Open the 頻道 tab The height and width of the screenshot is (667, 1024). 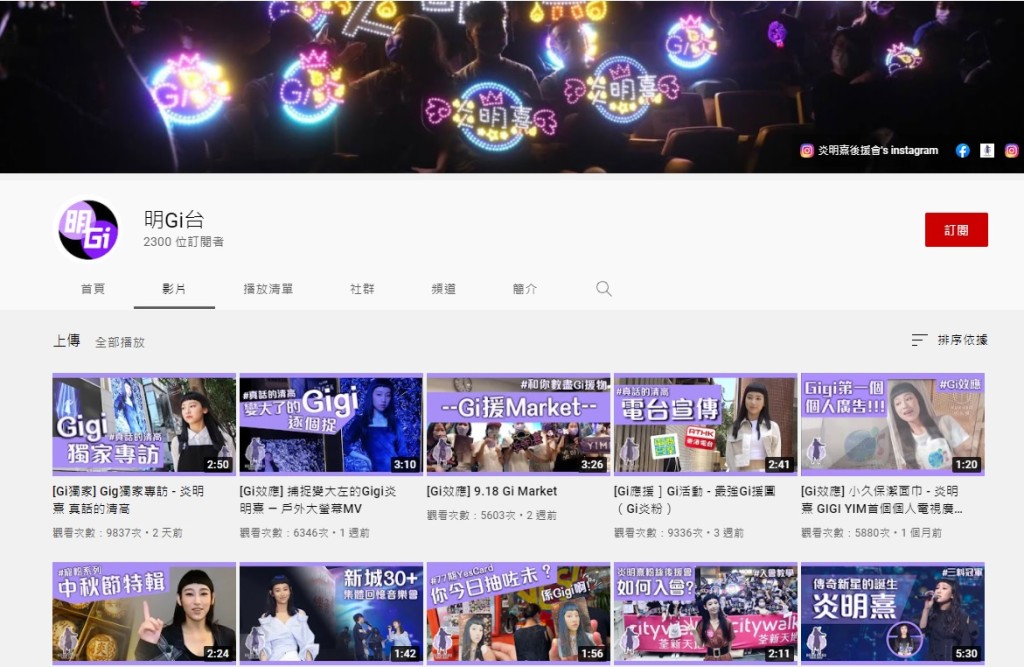(443, 289)
